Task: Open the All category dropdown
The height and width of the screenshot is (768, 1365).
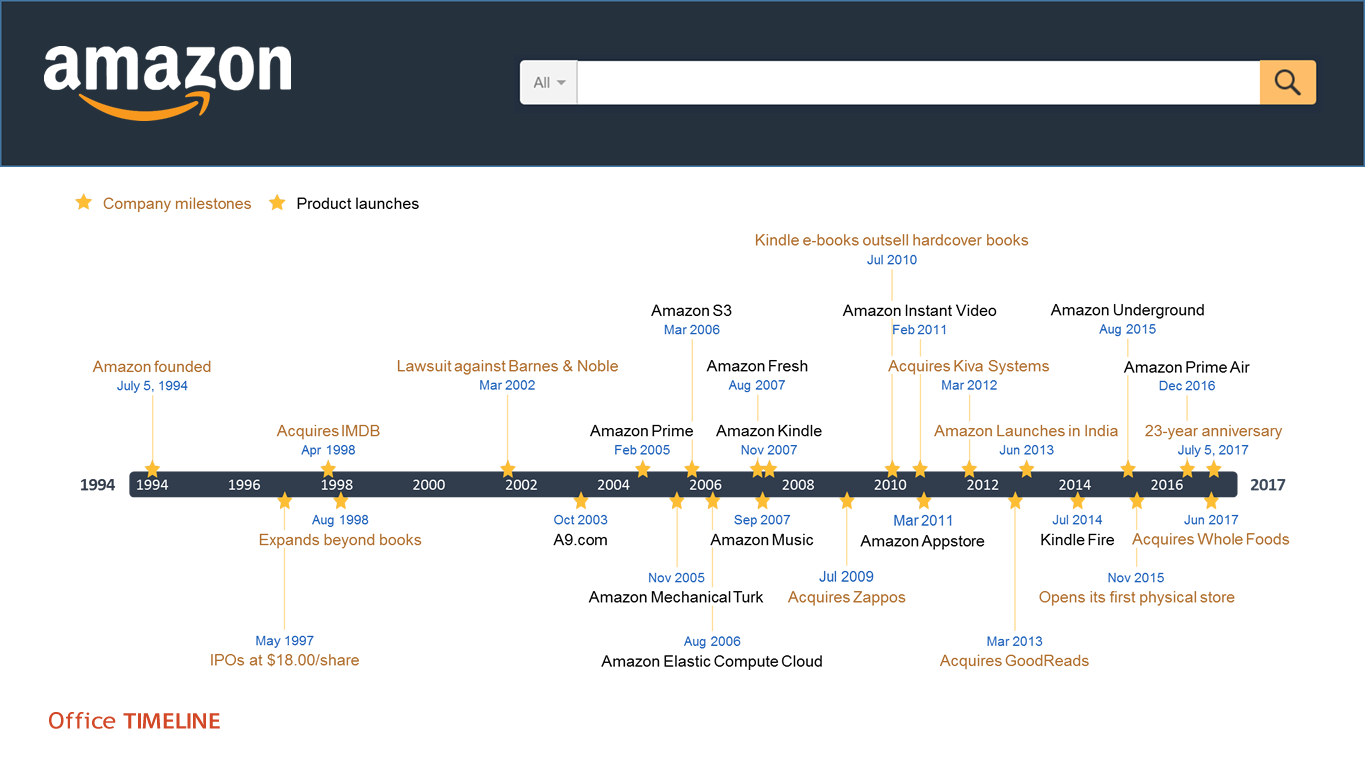Action: (x=549, y=82)
